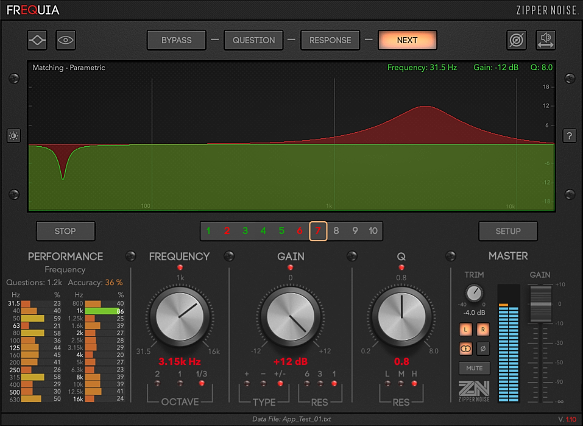Click round button right of FREQUENCY heading
The height and width of the screenshot is (426, 583).
(x=229, y=256)
